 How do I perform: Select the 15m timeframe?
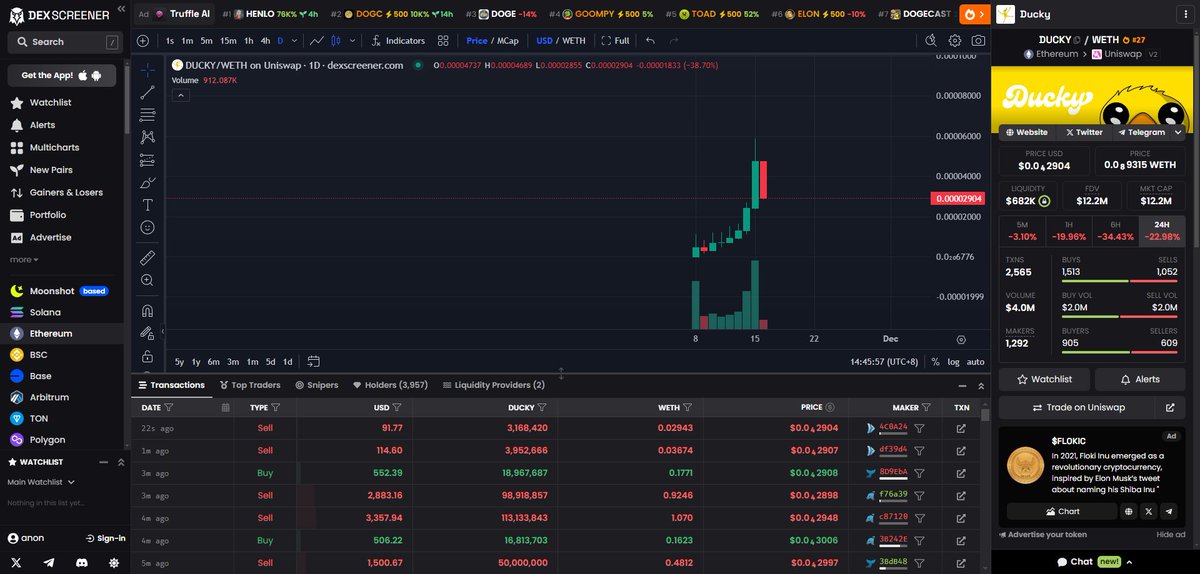(228, 41)
